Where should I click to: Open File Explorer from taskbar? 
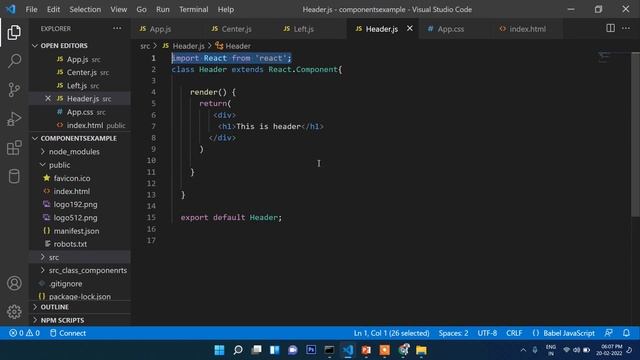421,350
